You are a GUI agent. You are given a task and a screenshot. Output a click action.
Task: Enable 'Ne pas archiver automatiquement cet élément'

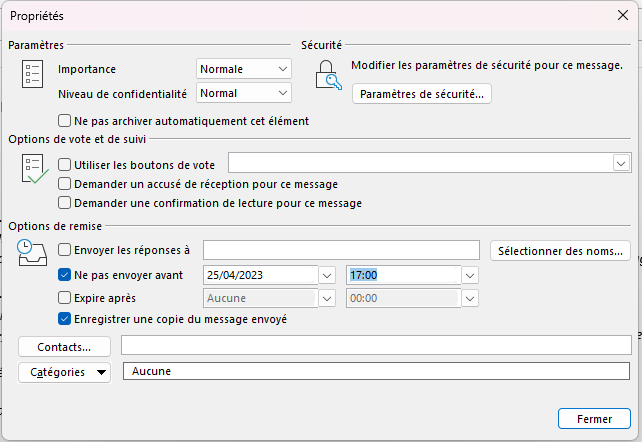(65, 121)
